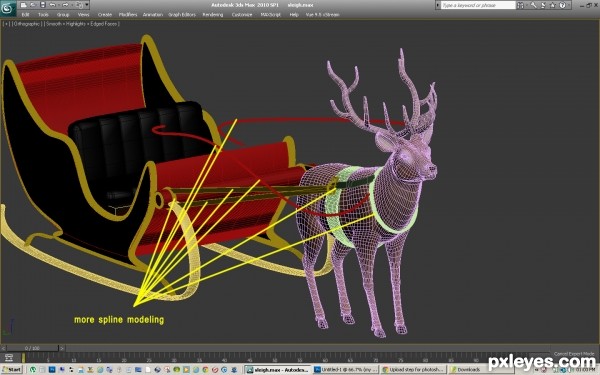Screen dimensions: 600x375
Task: Click the Open File icon in quick access toolbar
Action: (33, 5)
